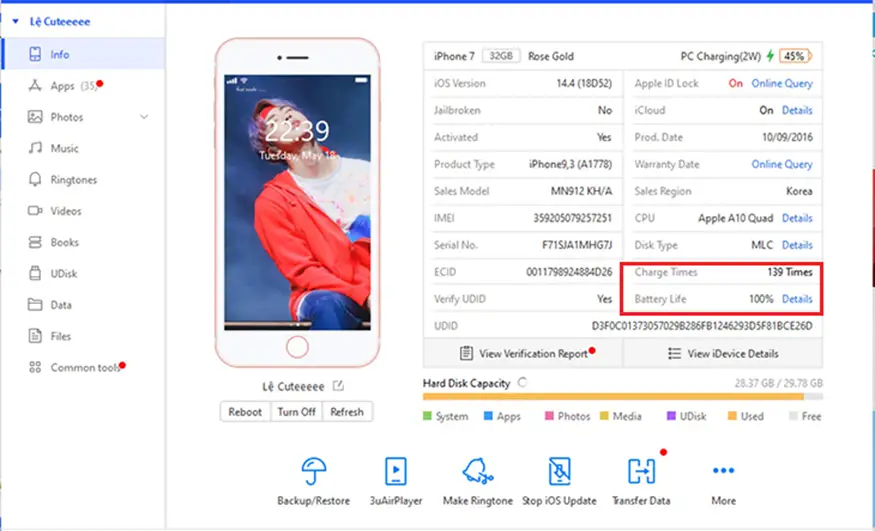
Task: Click View Verification Report button
Action: click(523, 353)
